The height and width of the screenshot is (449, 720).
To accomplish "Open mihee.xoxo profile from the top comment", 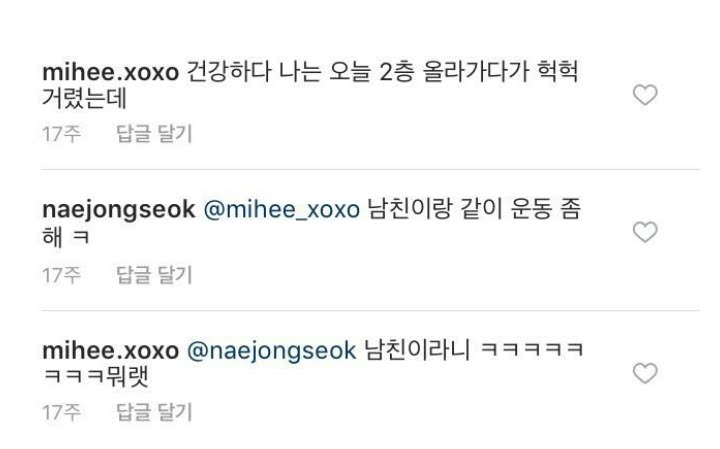I will tap(110, 72).
